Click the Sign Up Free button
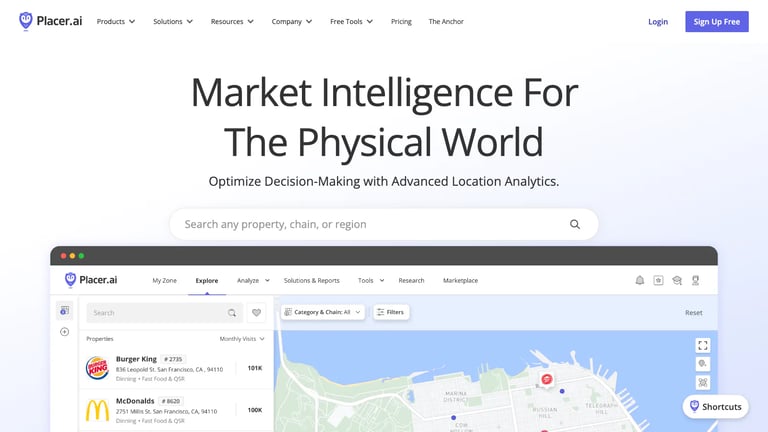 [717, 22]
